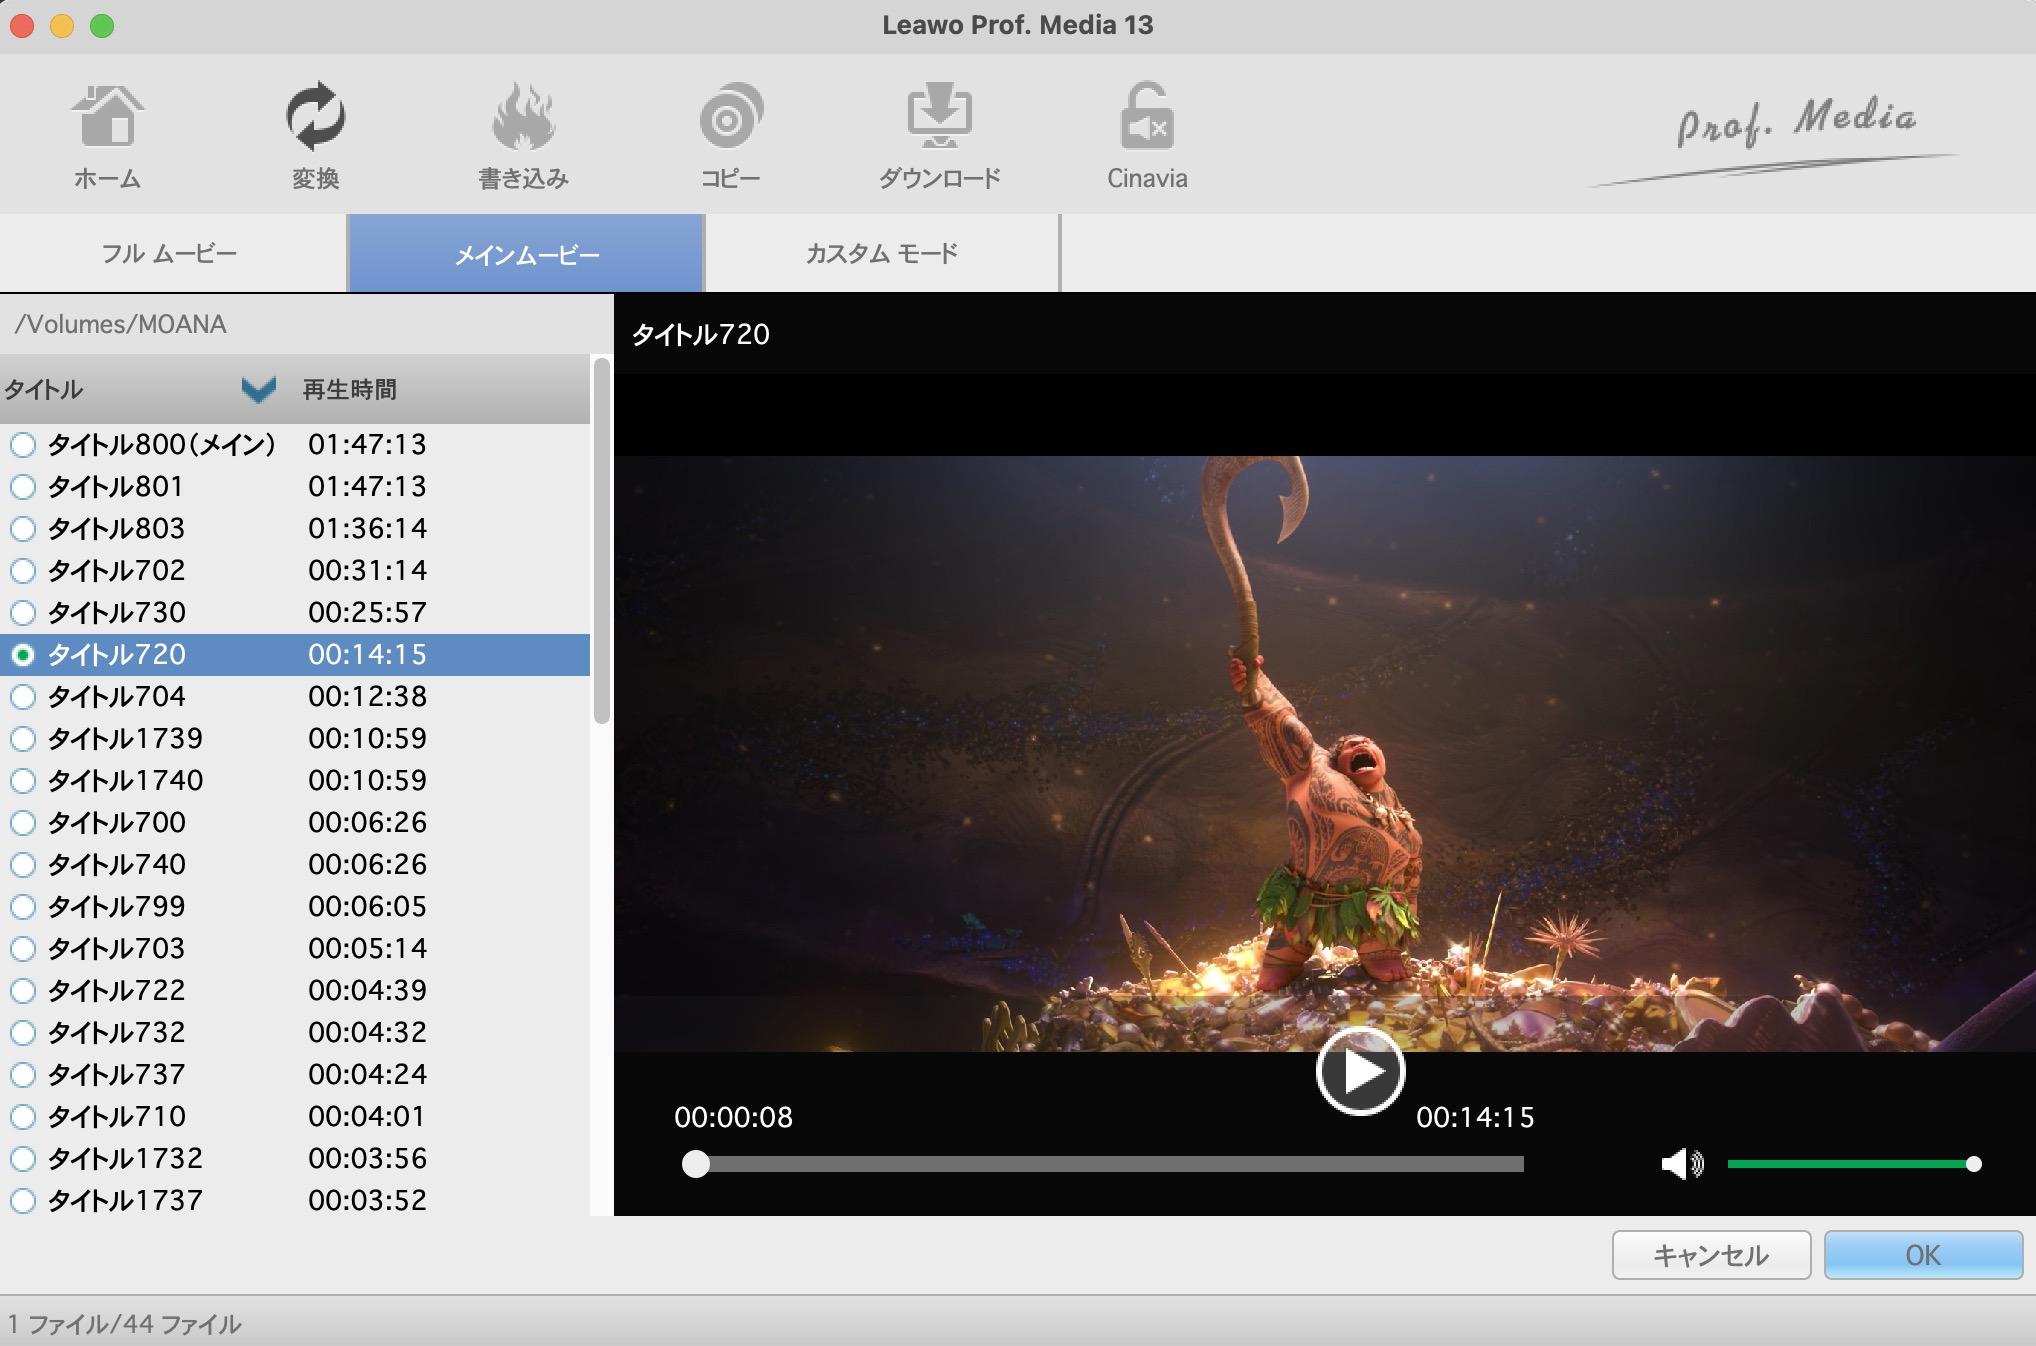
Task: Click the 00:12:38 duration value
Action: (x=367, y=696)
